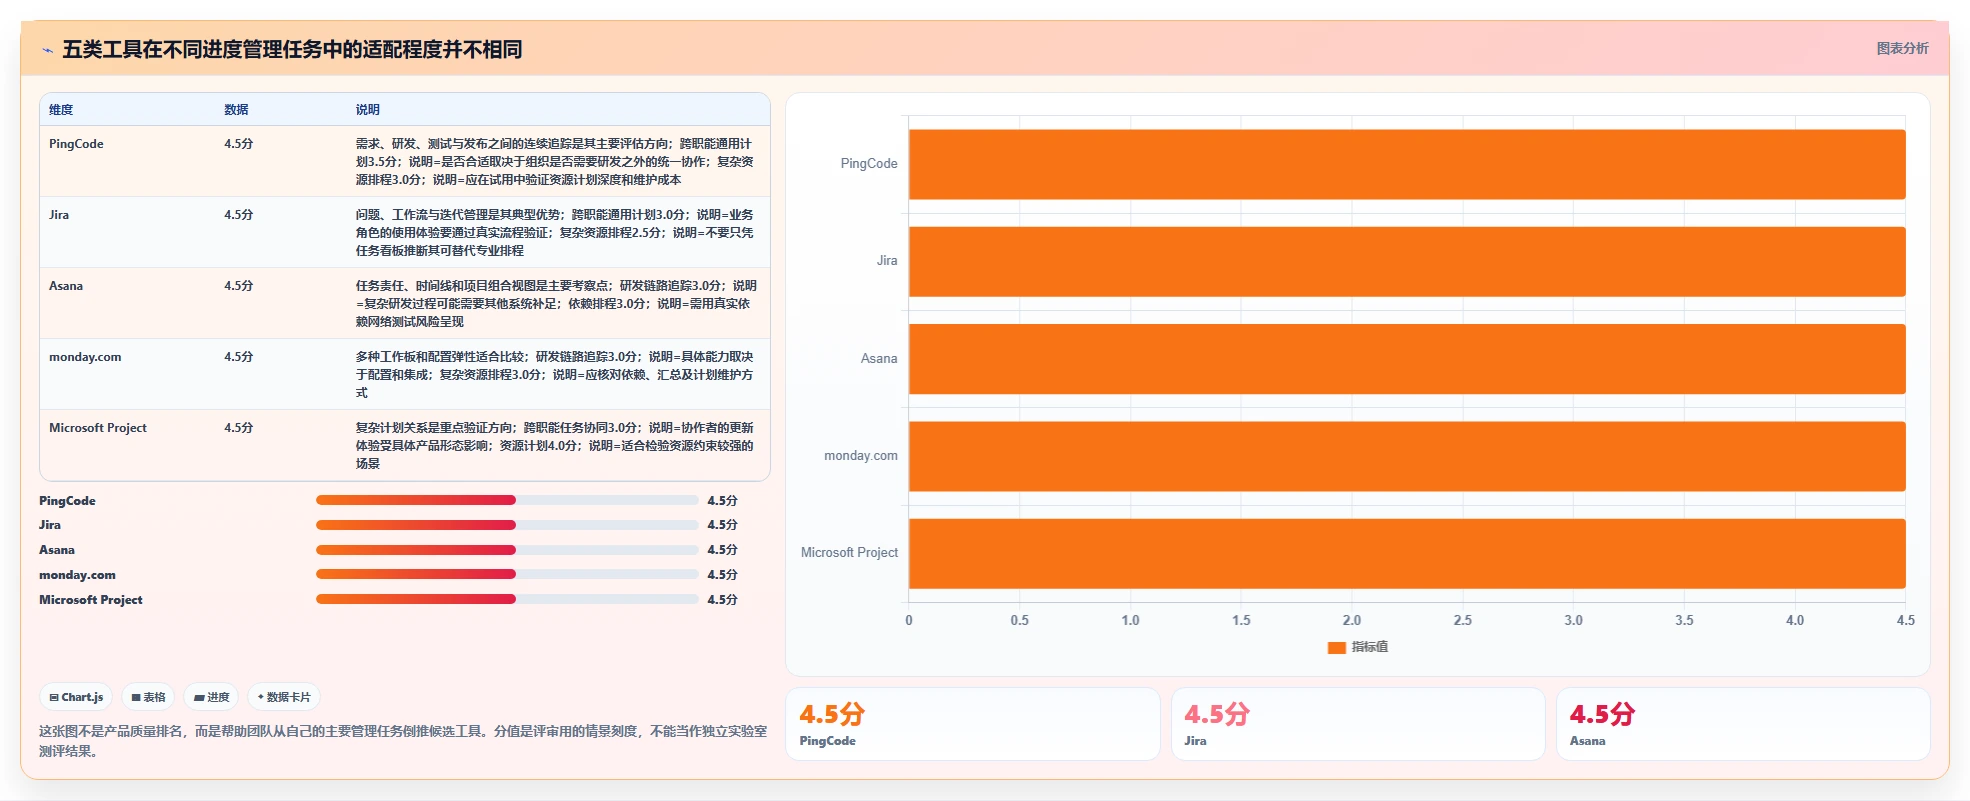Click the Jira description starting 问题、工作流
1970x801 pixels.
point(556,233)
